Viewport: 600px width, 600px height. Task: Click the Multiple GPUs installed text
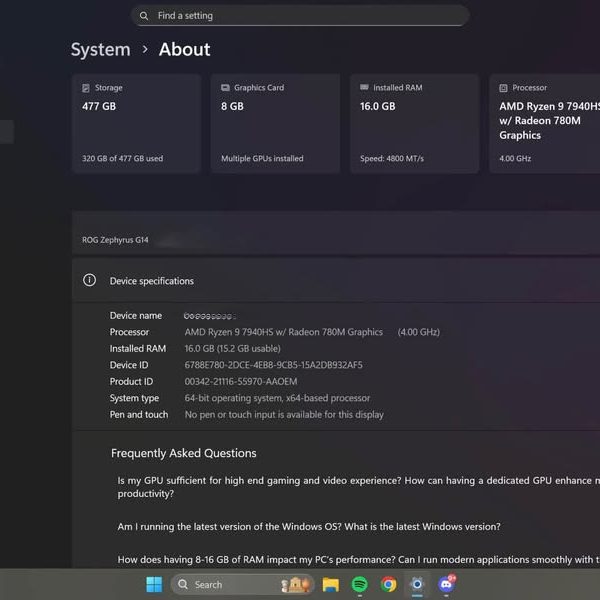pyautogui.click(x=262, y=158)
